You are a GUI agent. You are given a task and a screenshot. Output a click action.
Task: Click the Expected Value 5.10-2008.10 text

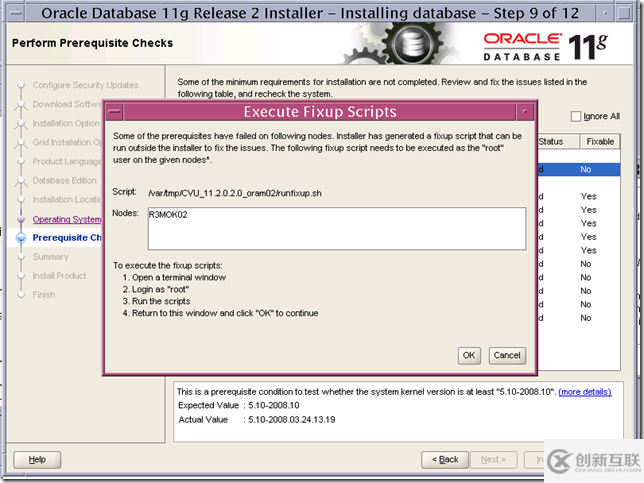(239, 405)
